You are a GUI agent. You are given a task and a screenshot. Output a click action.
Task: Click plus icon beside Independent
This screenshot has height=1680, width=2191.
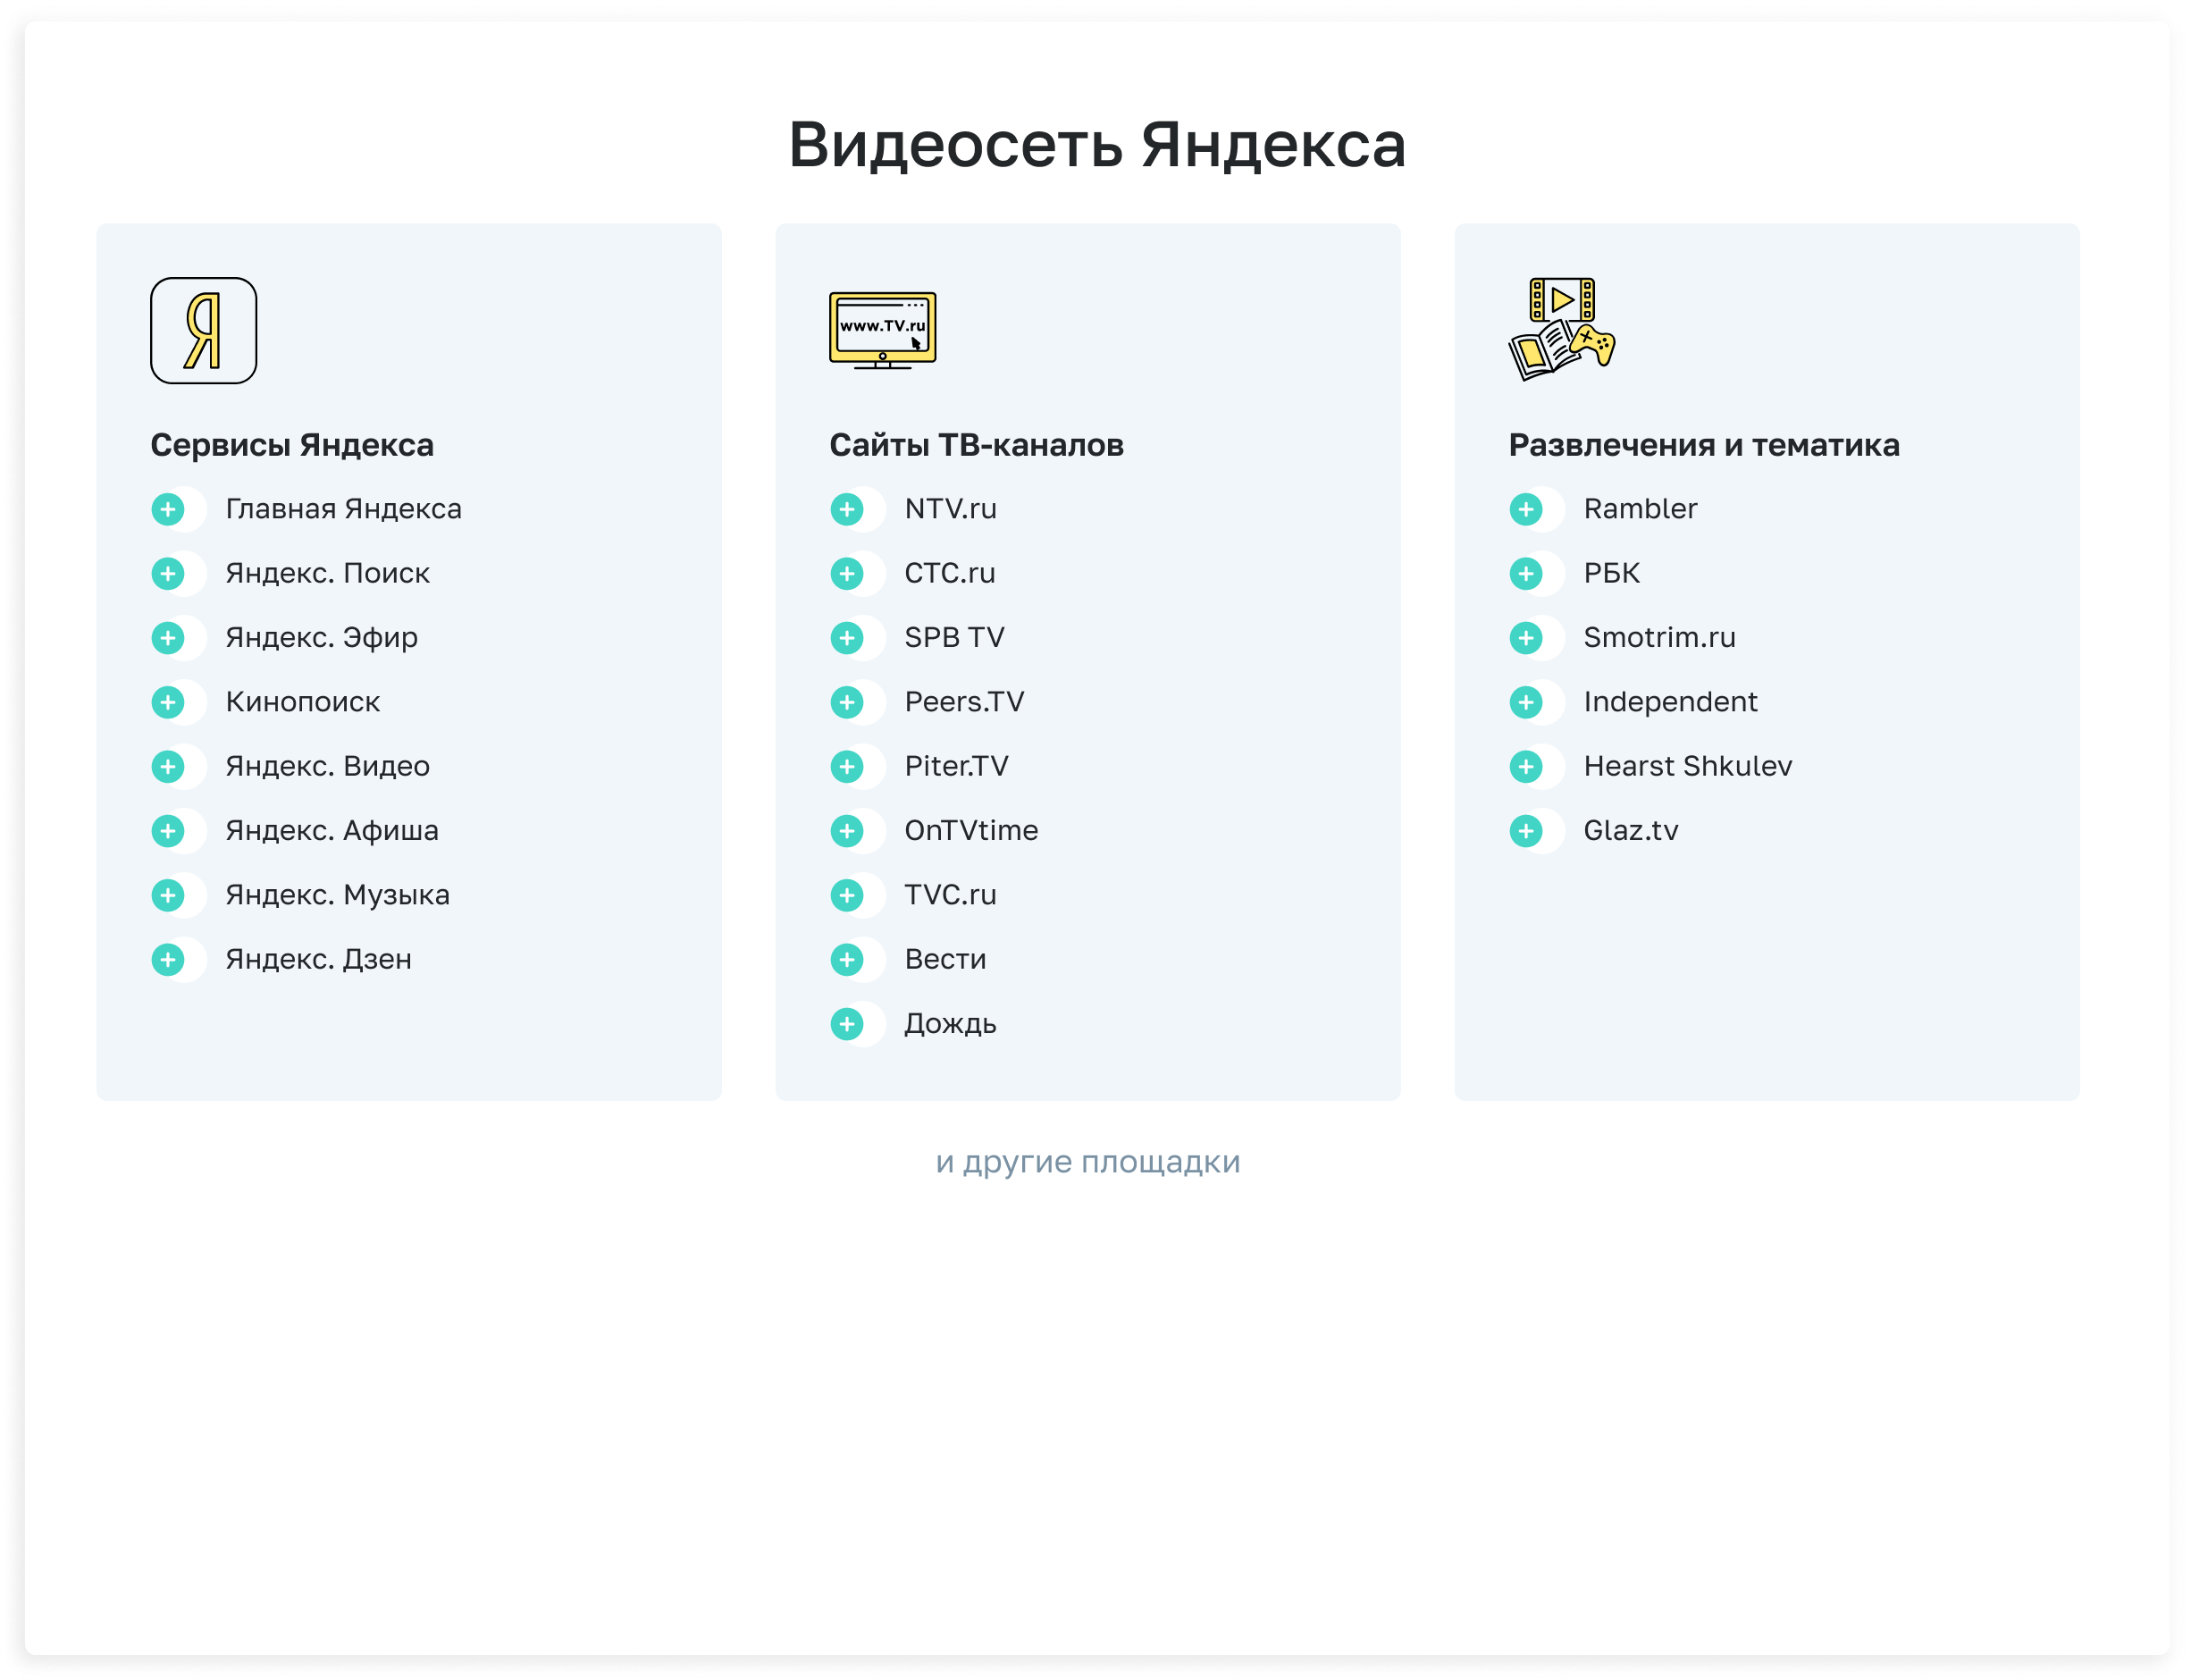click(1526, 702)
